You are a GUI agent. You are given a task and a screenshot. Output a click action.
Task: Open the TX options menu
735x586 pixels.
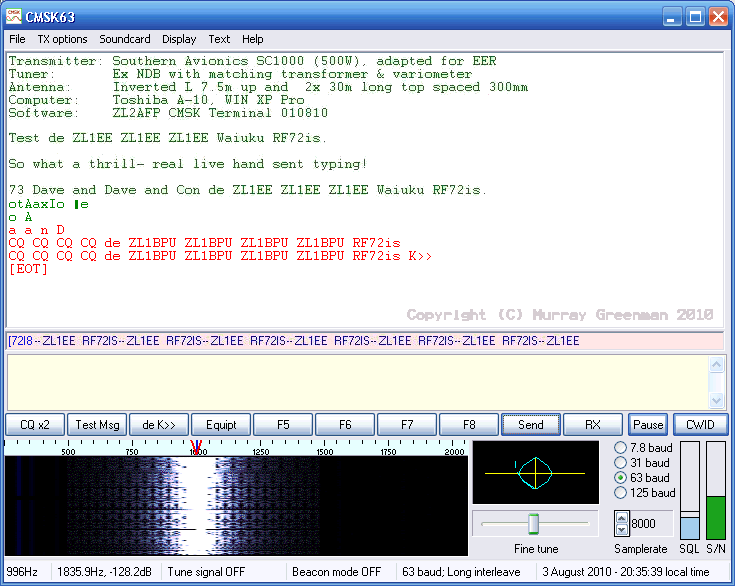62,39
